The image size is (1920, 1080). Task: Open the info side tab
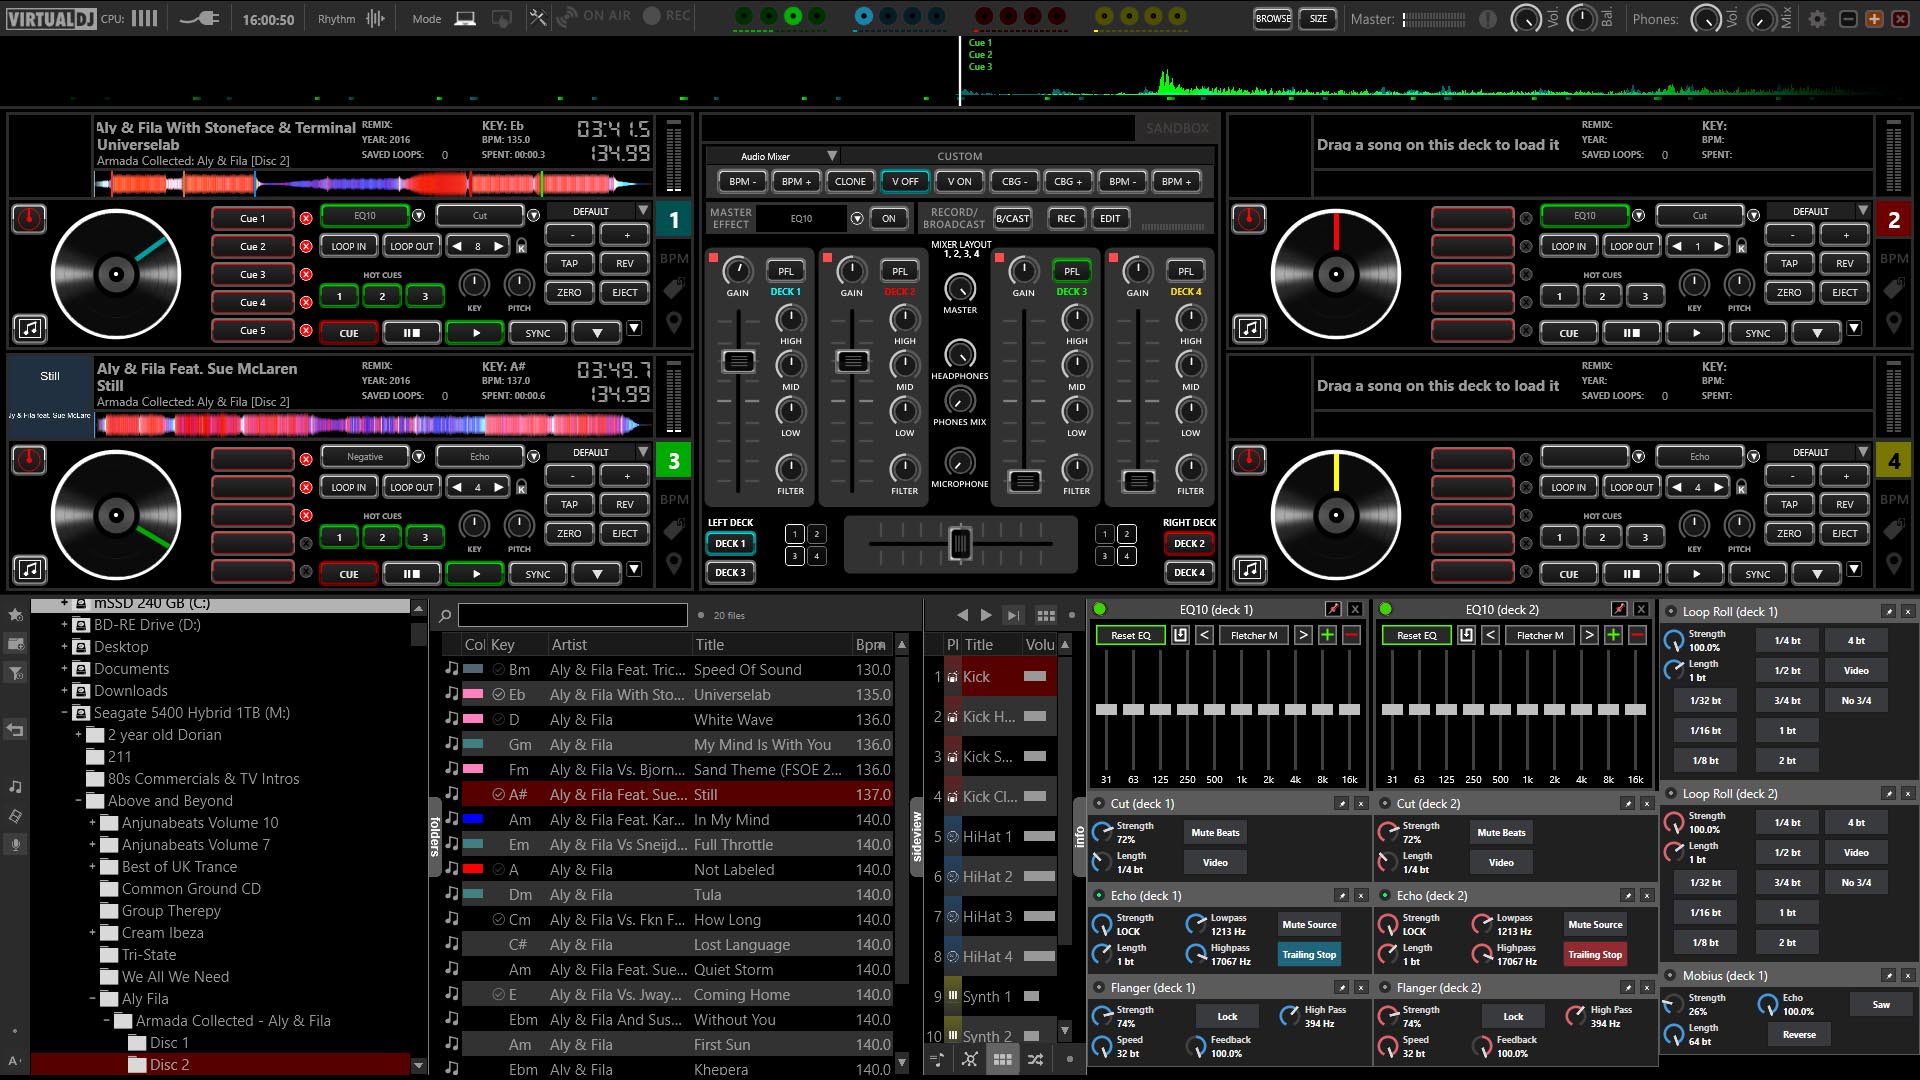pyautogui.click(x=1080, y=837)
